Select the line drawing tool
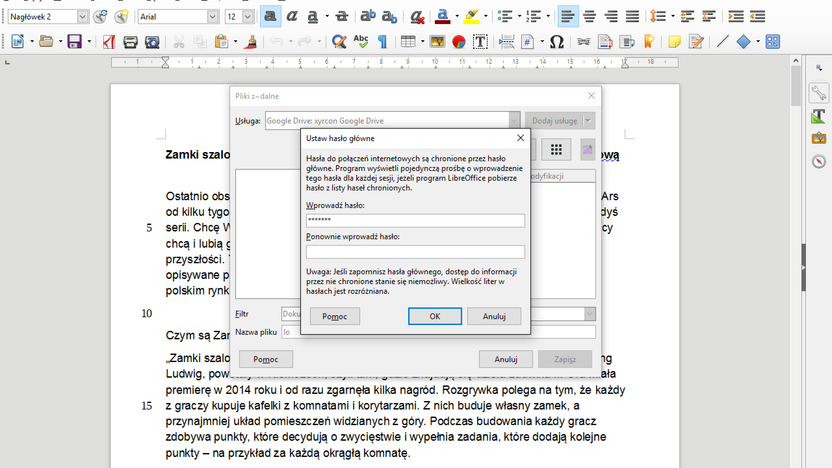The image size is (832, 468). coord(722,41)
